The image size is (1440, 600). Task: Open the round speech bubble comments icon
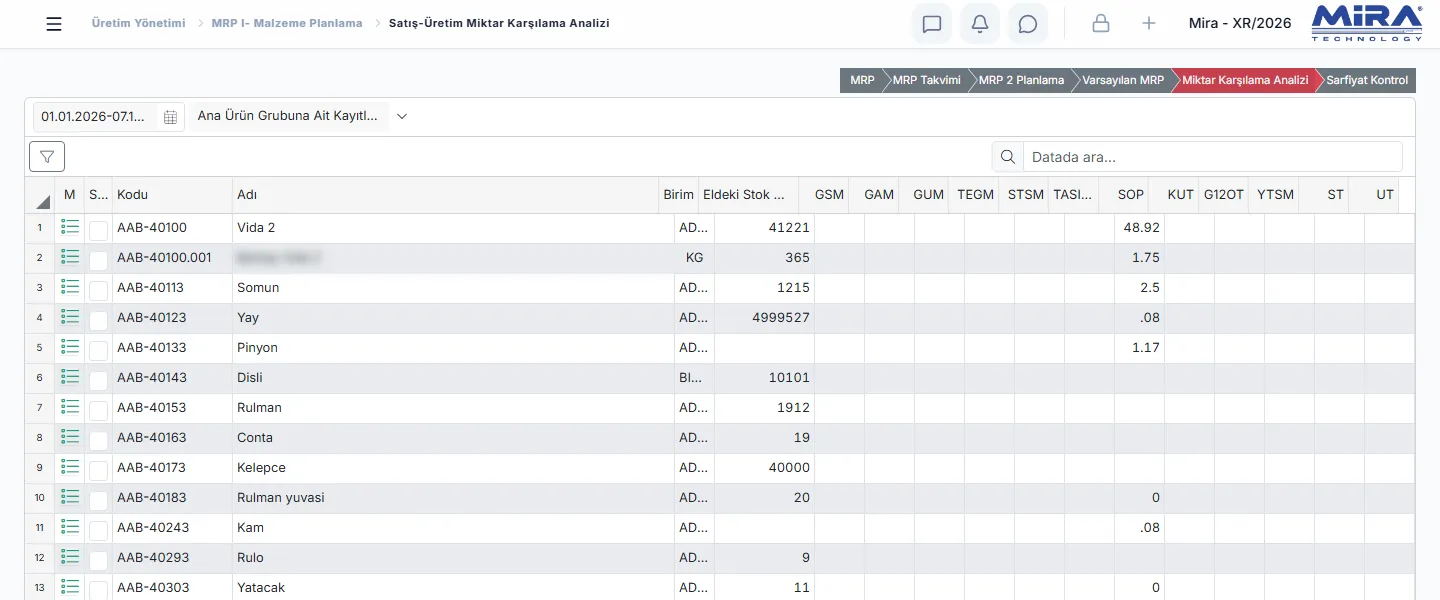point(1028,24)
